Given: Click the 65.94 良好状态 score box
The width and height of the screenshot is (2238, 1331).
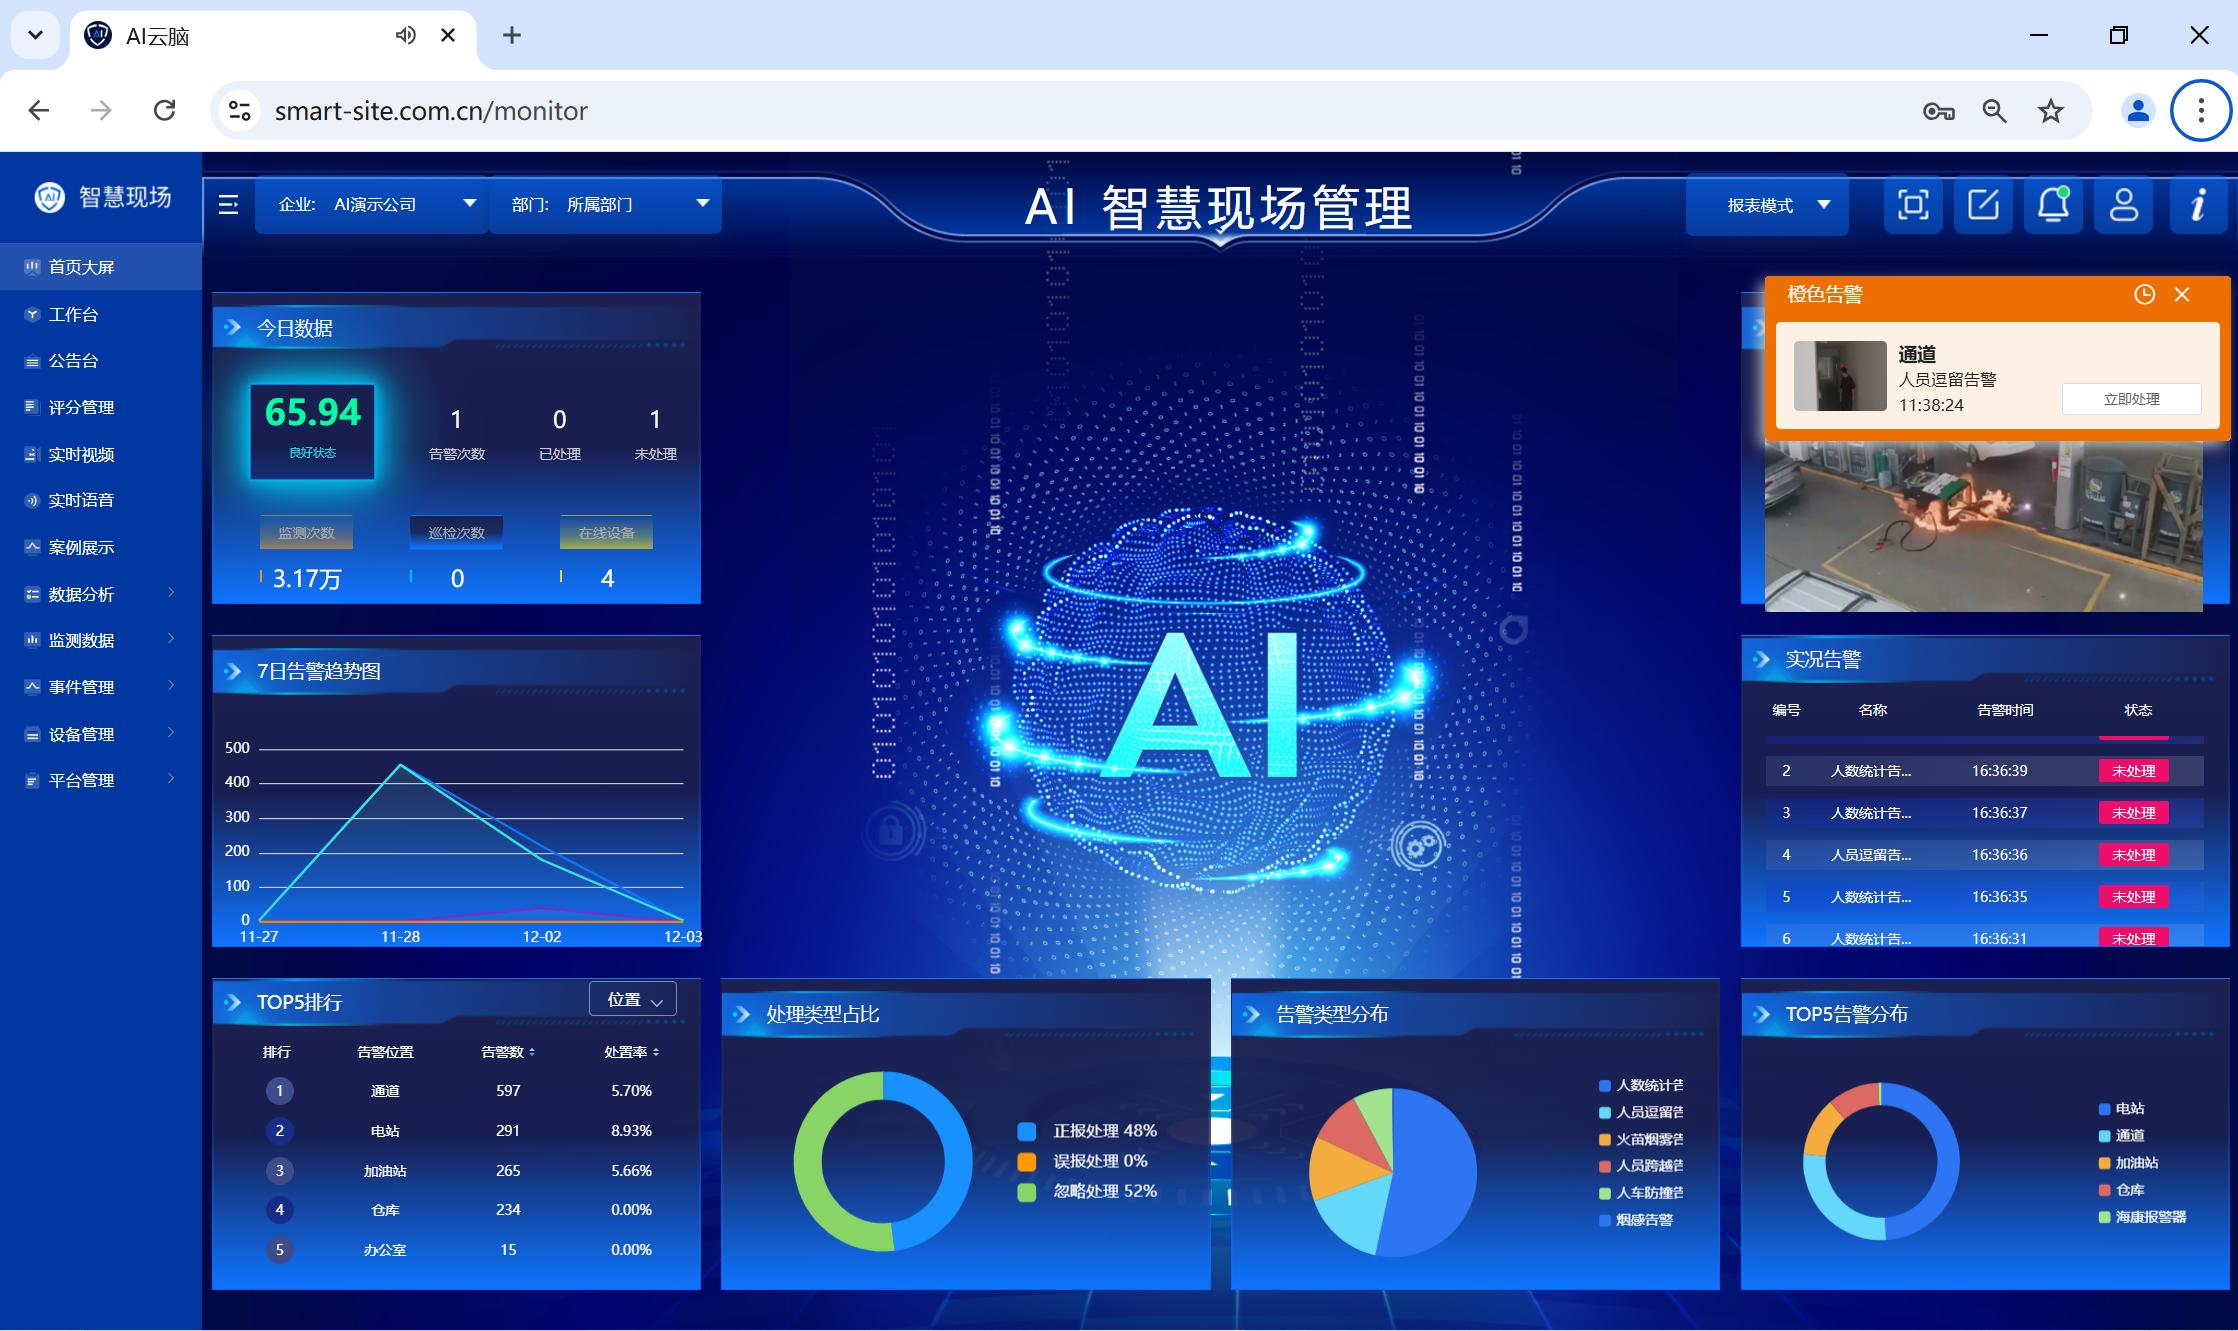Looking at the screenshot, I should (x=312, y=431).
